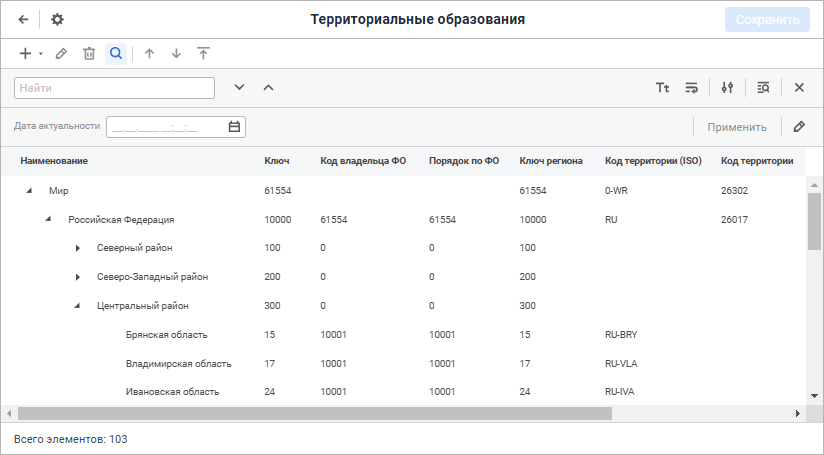Click the Применить button

(x=736, y=127)
